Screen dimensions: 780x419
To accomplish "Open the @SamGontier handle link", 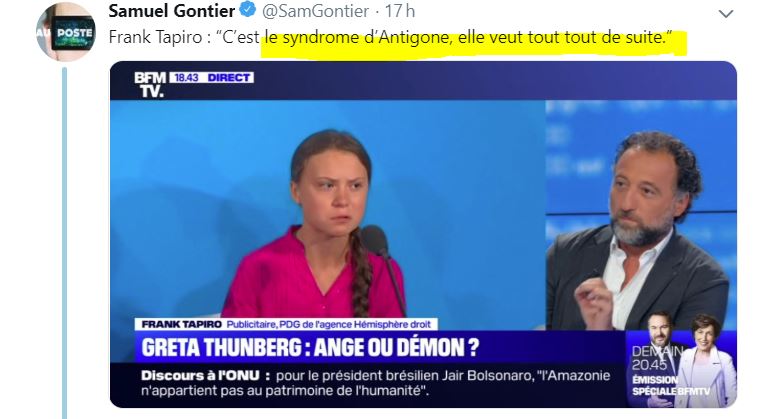I will coord(315,11).
